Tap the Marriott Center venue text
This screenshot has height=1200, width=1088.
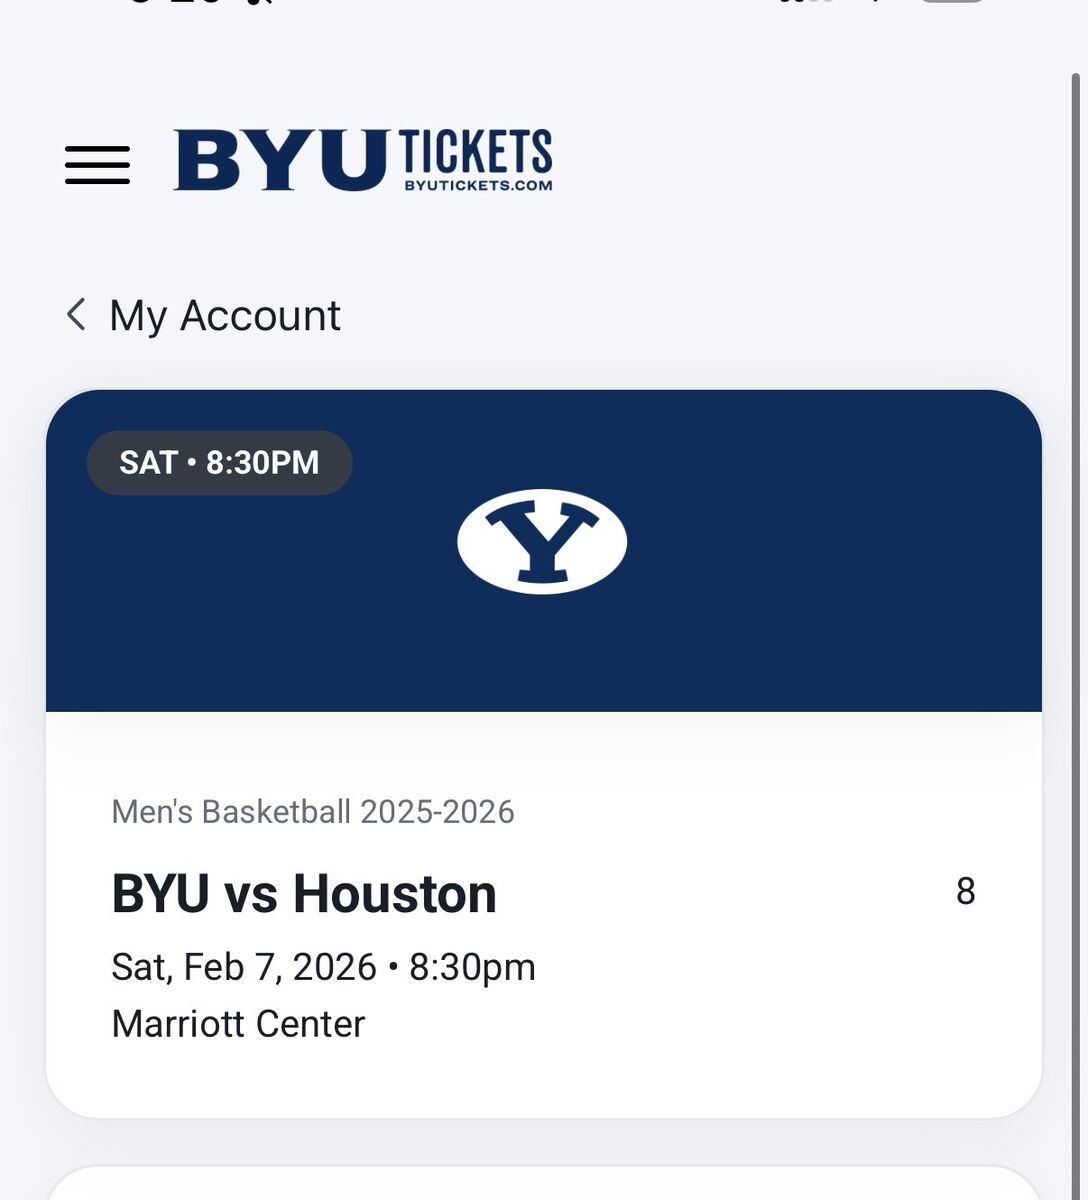(238, 1024)
